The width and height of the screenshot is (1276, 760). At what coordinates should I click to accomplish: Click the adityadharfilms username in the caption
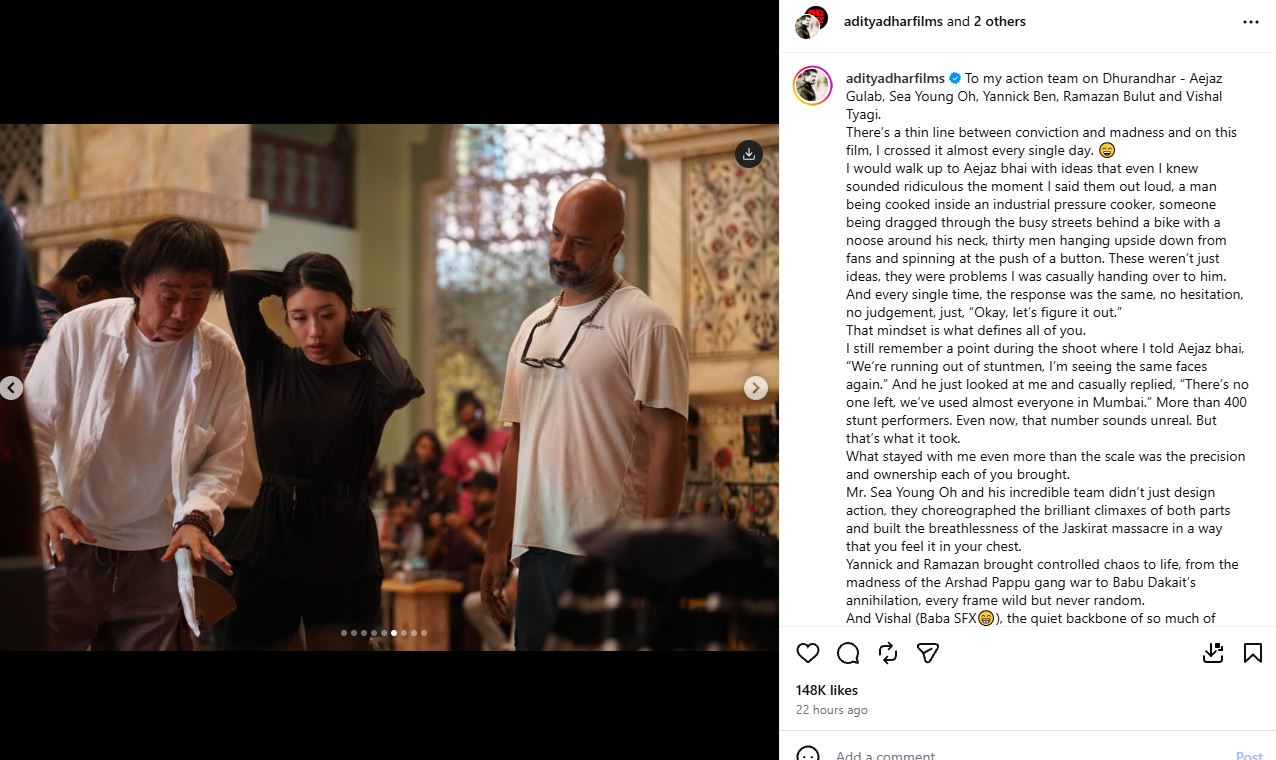coord(895,78)
